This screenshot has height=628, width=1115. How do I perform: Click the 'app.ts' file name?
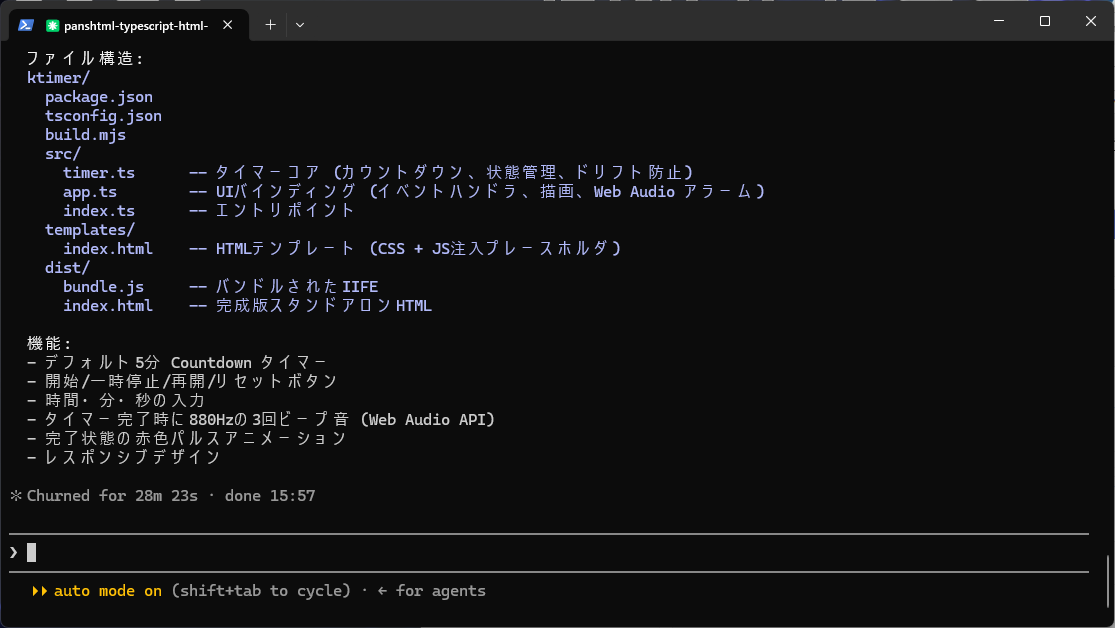pyautogui.click(x=90, y=192)
